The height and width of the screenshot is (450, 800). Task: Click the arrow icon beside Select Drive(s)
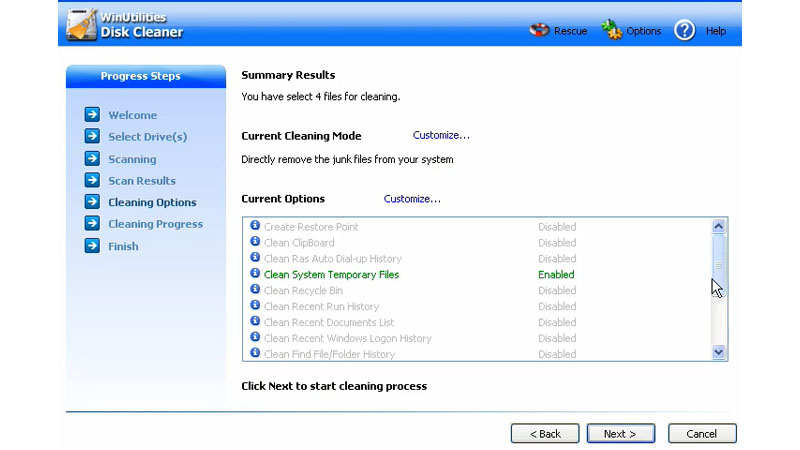92,136
